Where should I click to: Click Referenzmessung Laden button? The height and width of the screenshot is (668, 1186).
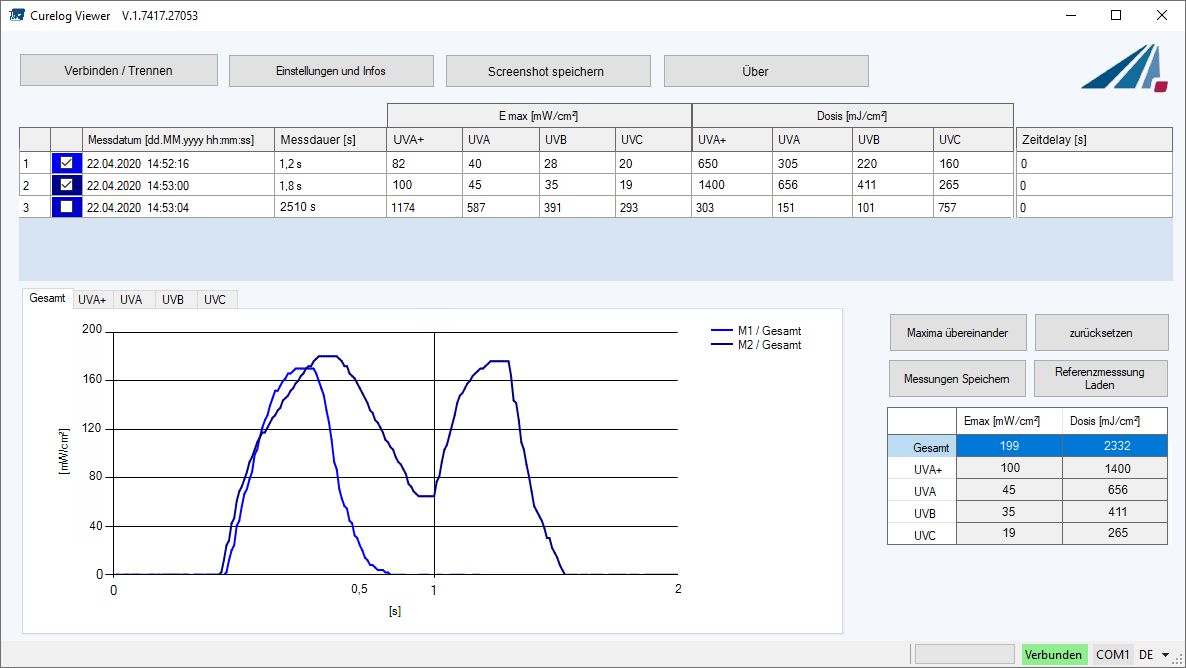(x=1101, y=379)
